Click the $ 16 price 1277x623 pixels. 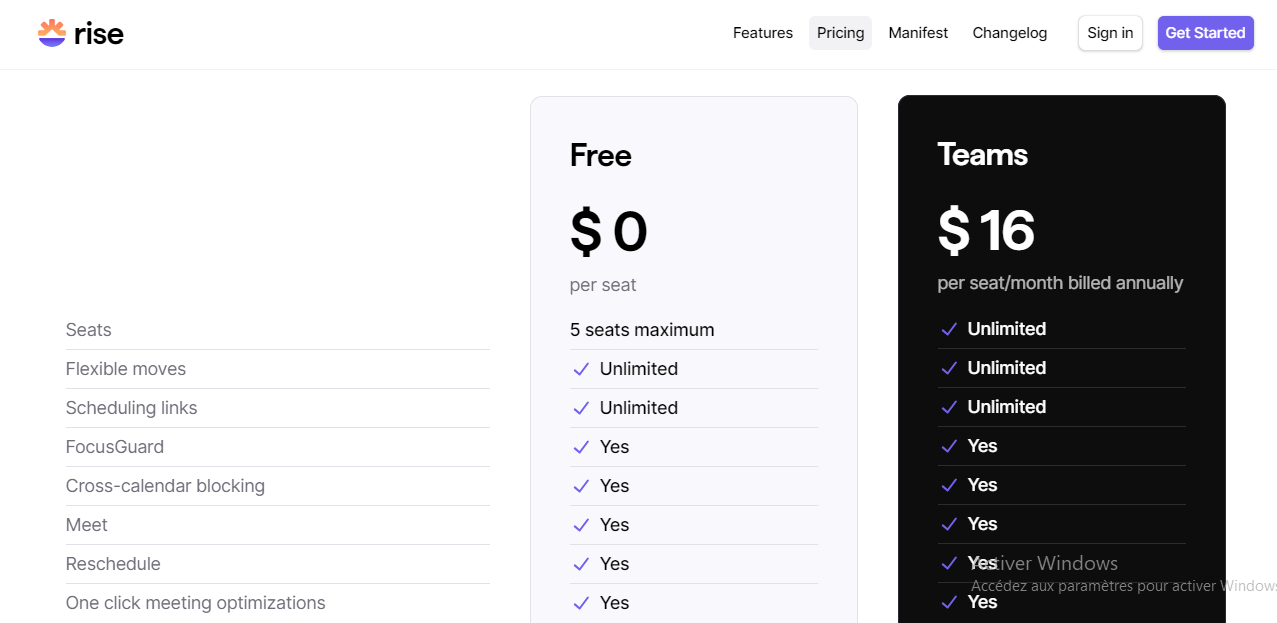click(986, 231)
